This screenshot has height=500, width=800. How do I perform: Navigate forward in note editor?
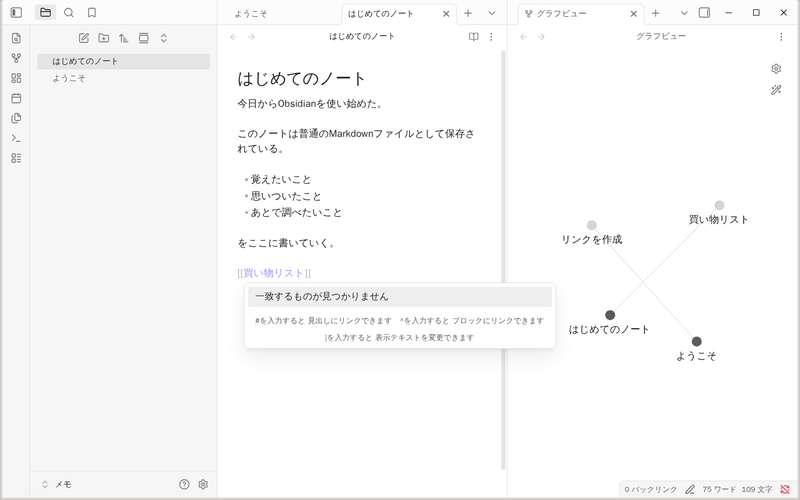[x=251, y=37]
